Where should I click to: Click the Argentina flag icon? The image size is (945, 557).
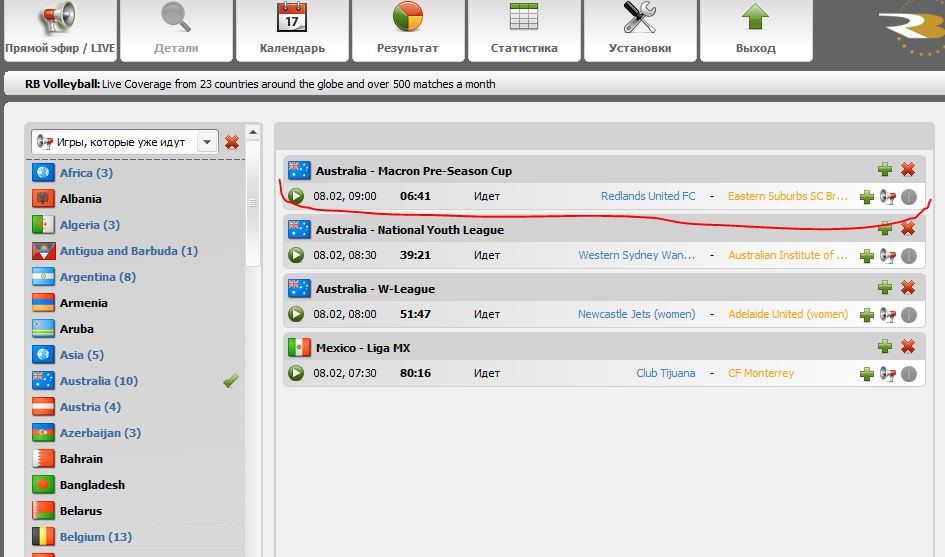click(43, 277)
